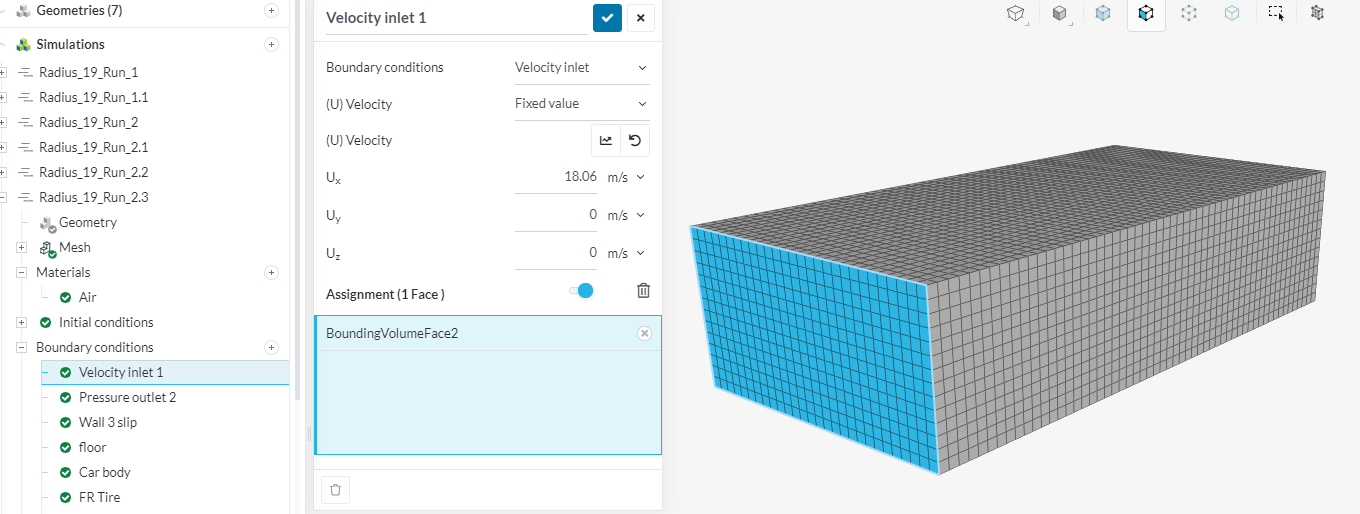
Task: Remove BoundingVolumeFace2 from the assignment
Action: 644,333
